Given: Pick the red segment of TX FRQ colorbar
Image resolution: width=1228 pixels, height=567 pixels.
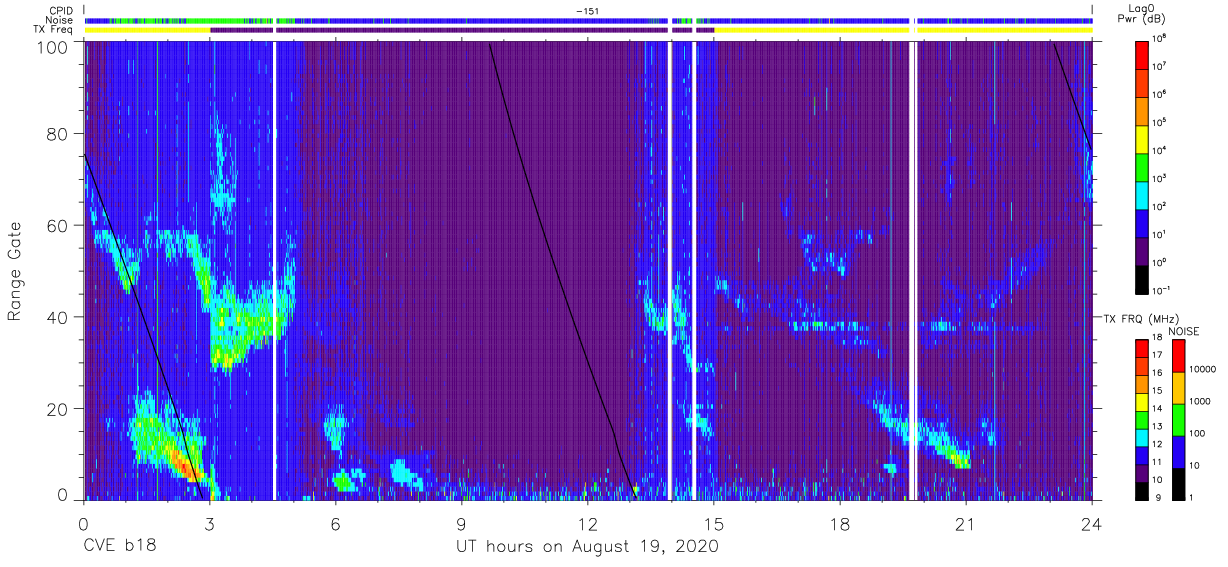Looking at the screenshot, I should click(x=1141, y=348).
